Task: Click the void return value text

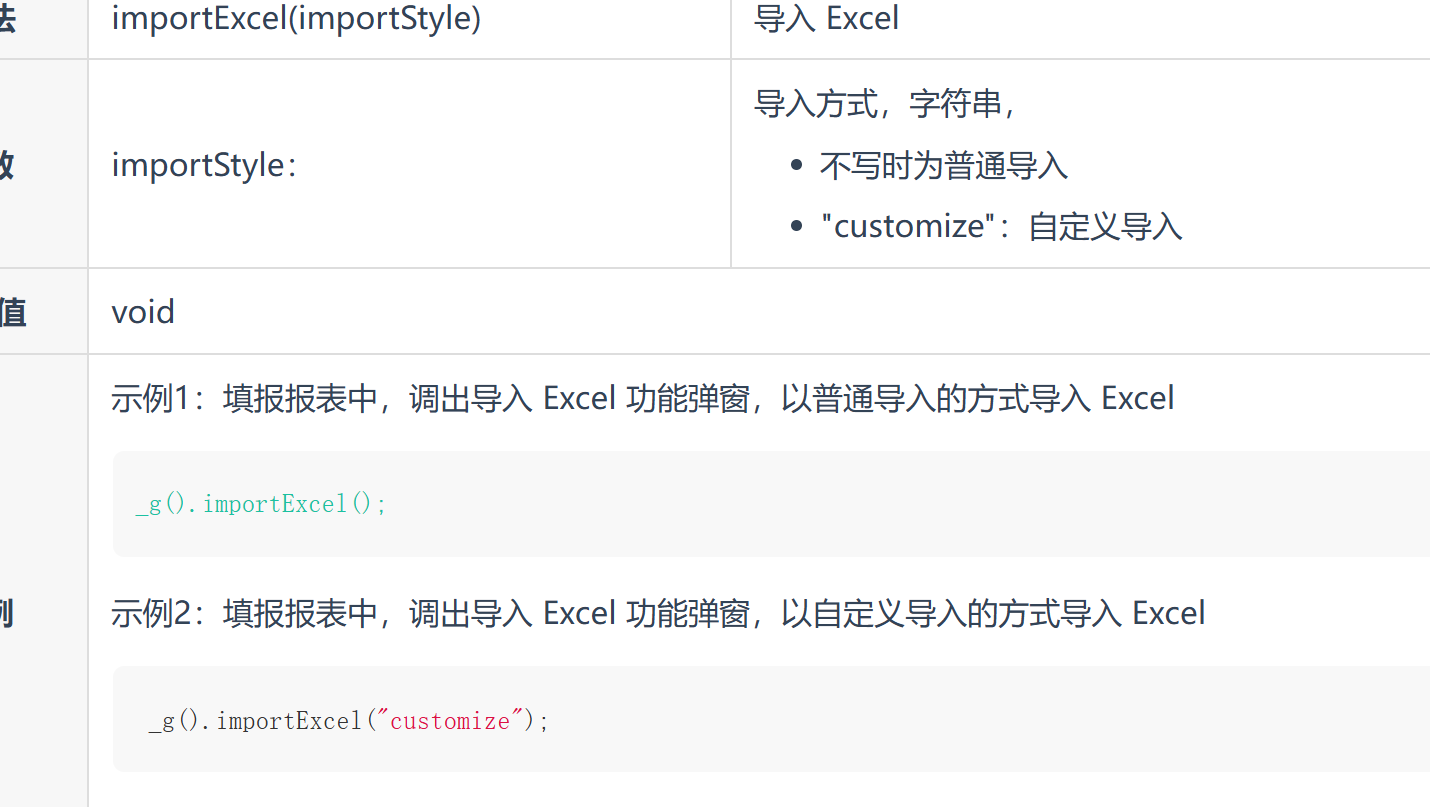Action: tap(143, 312)
